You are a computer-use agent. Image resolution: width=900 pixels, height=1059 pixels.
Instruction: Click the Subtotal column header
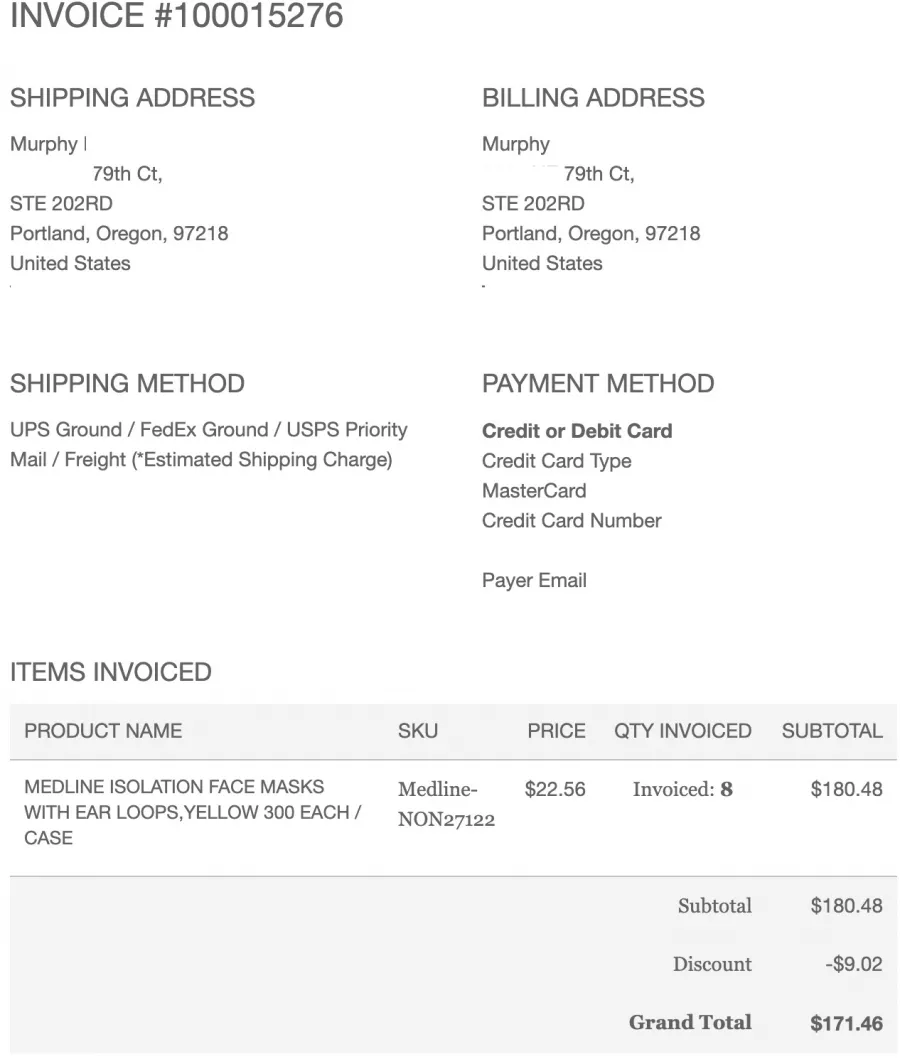tap(832, 731)
